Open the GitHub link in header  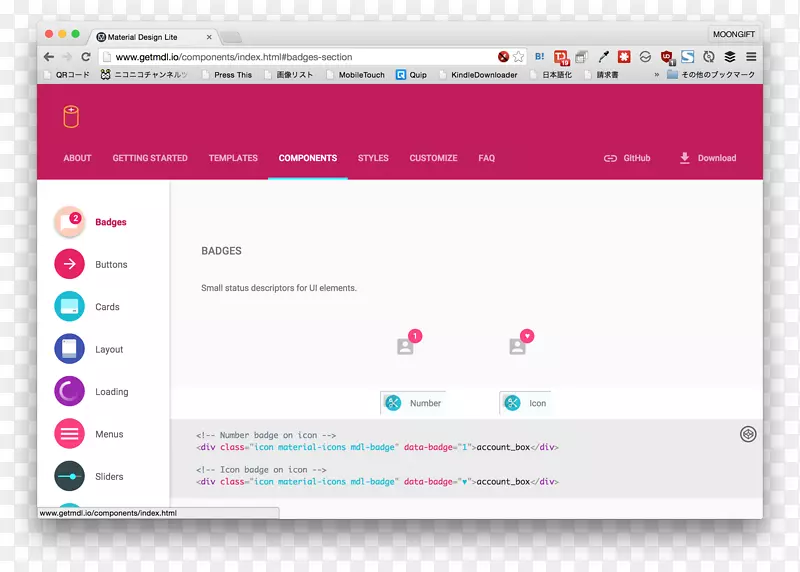click(x=627, y=158)
